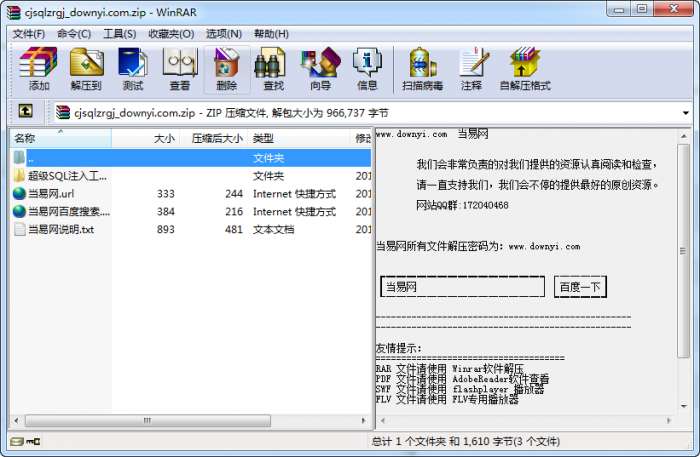
Task: Select the 当易网.url globe icon
Action: click(19, 193)
